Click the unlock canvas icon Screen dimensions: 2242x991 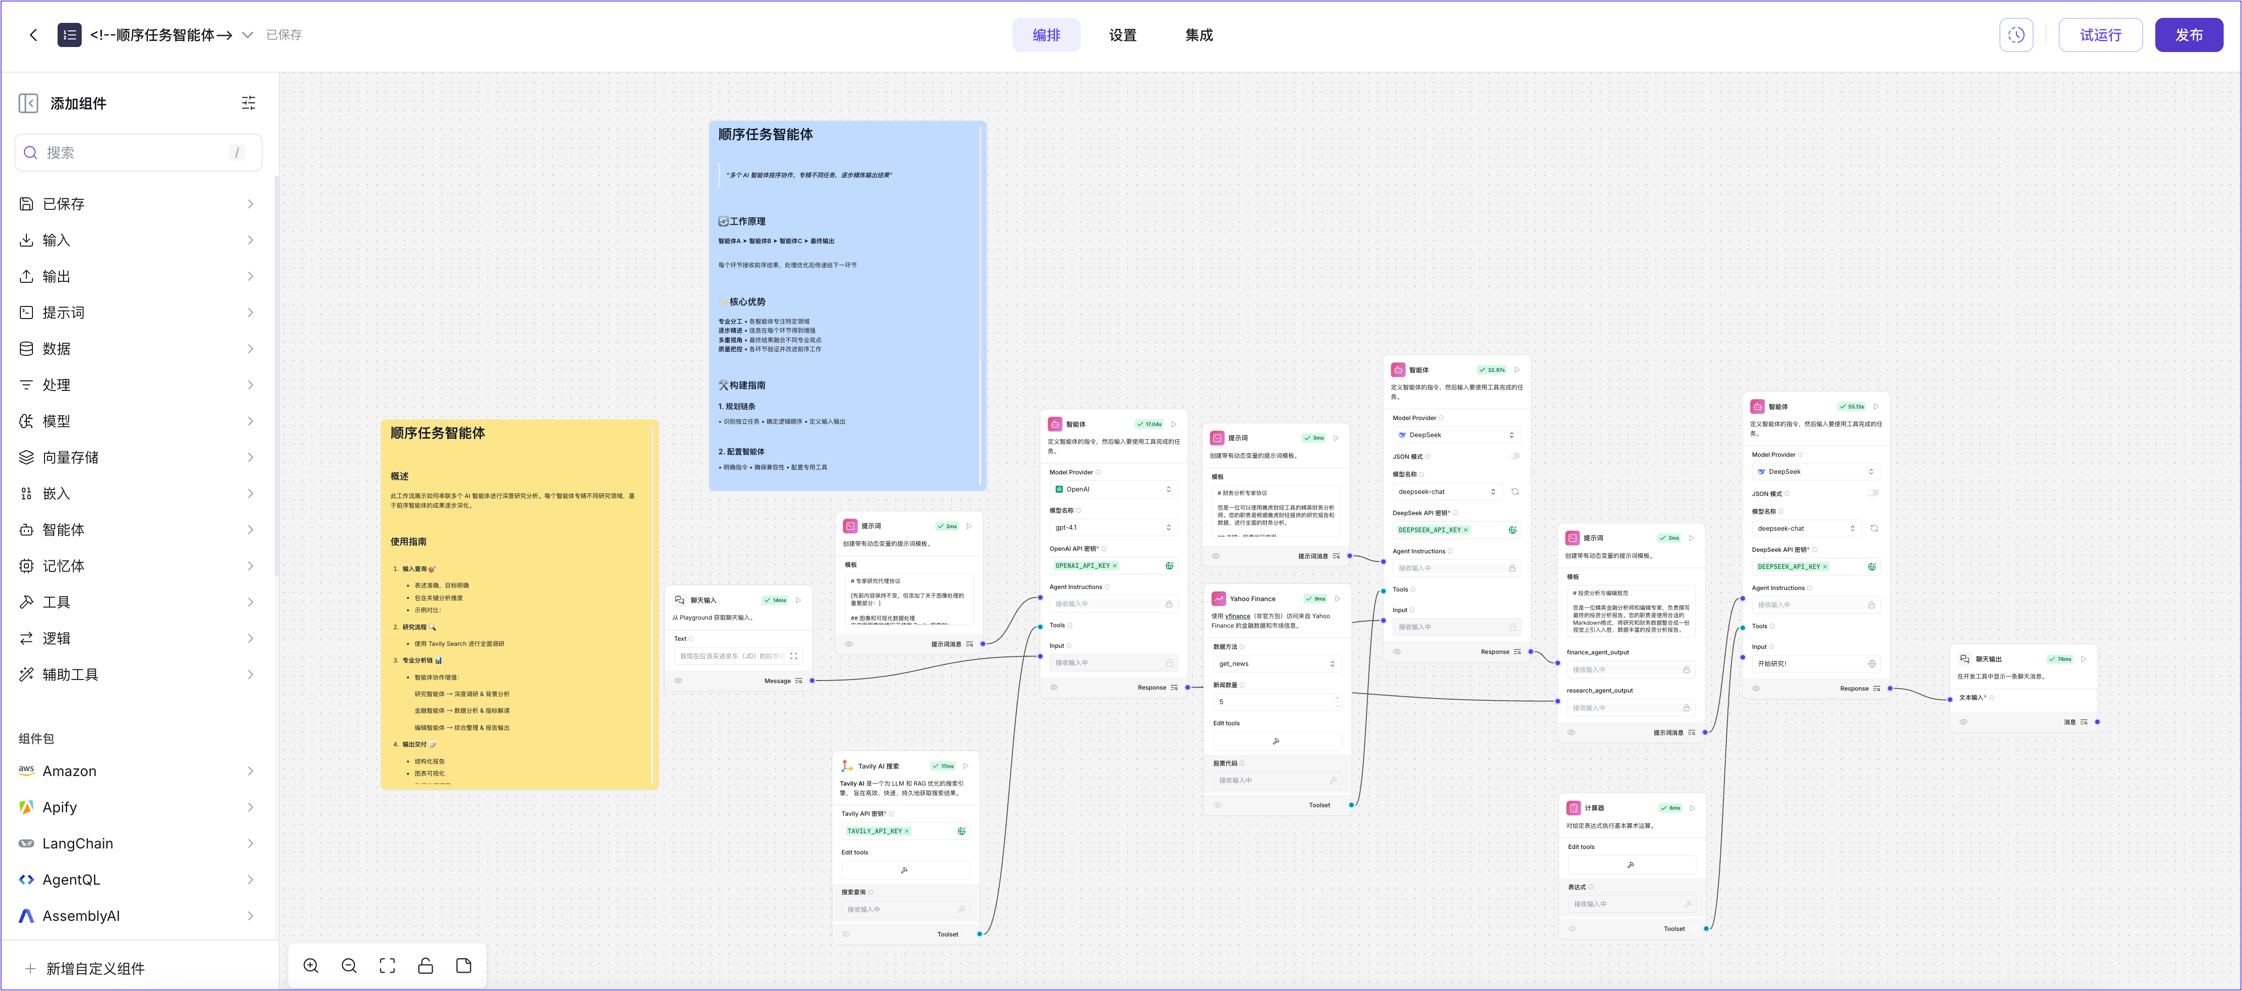click(x=425, y=966)
